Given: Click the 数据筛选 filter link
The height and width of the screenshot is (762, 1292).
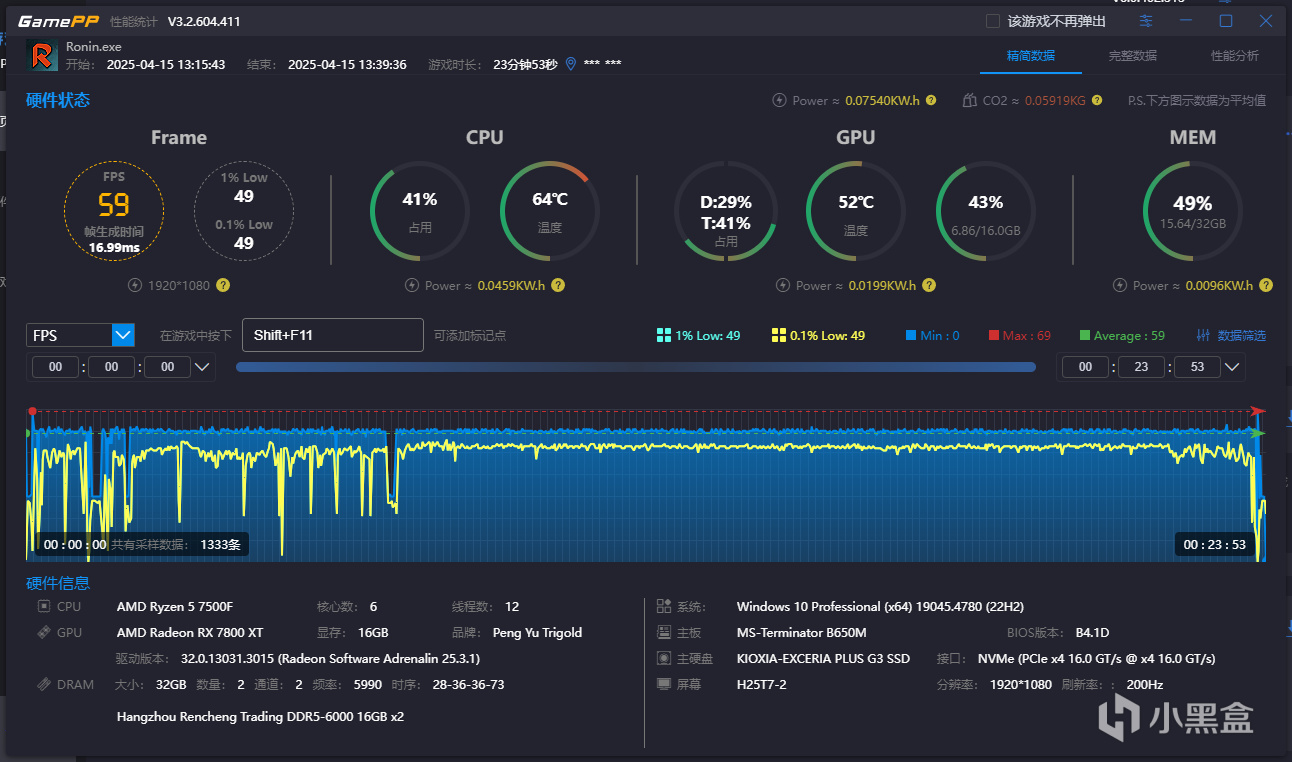Looking at the screenshot, I should click(x=1241, y=335).
